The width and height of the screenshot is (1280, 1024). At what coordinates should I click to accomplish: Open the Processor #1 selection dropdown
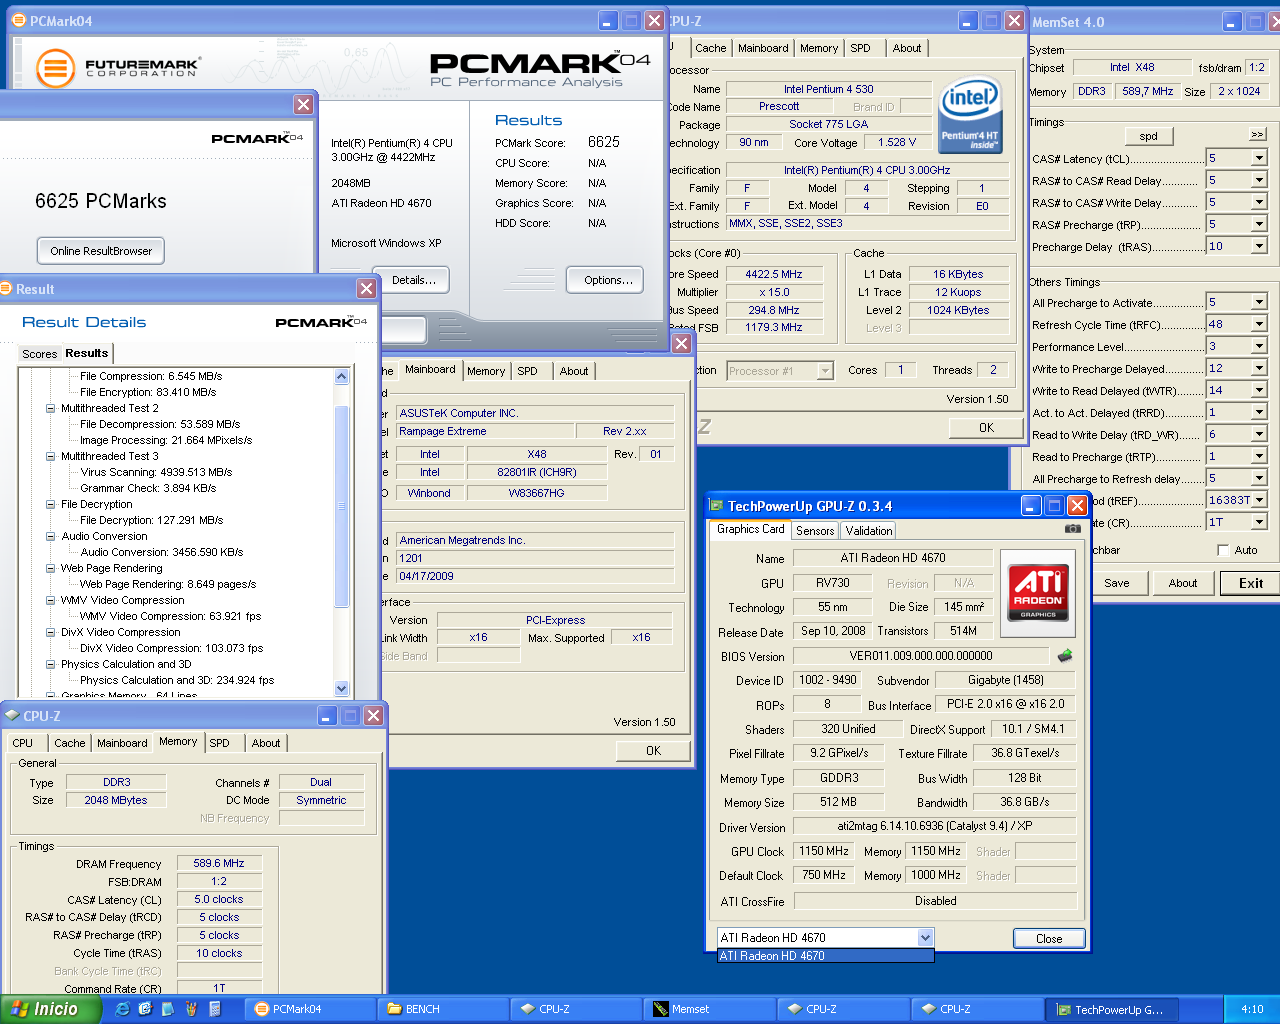(825, 371)
